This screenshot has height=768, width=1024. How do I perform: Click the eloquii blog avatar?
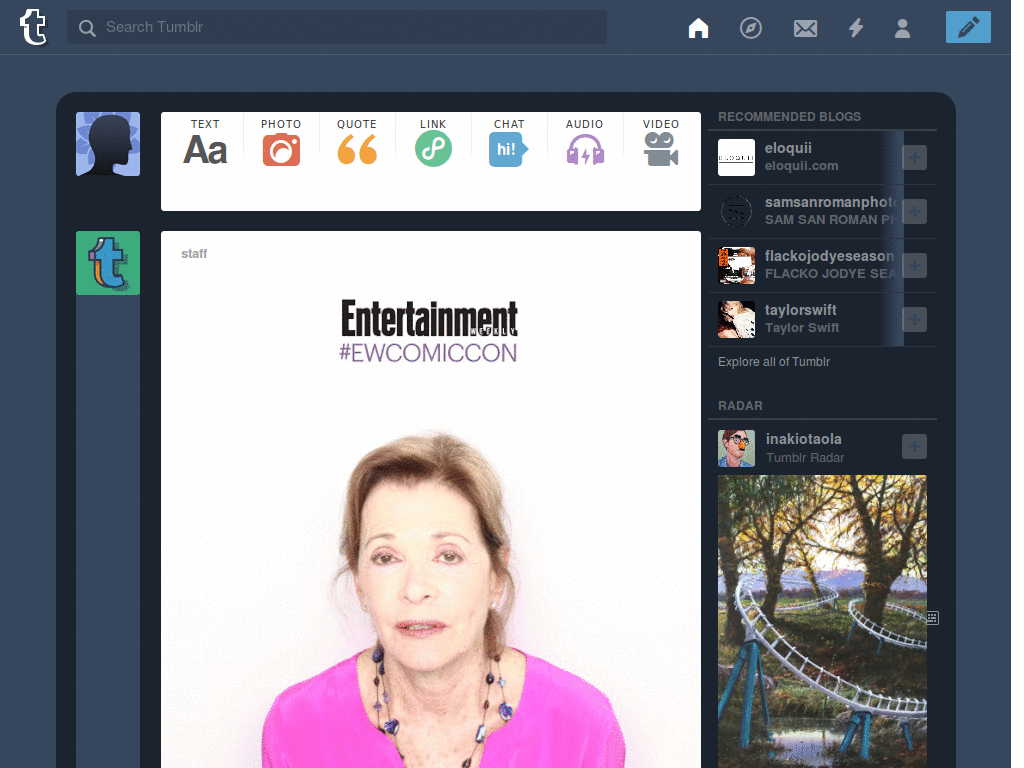point(736,157)
